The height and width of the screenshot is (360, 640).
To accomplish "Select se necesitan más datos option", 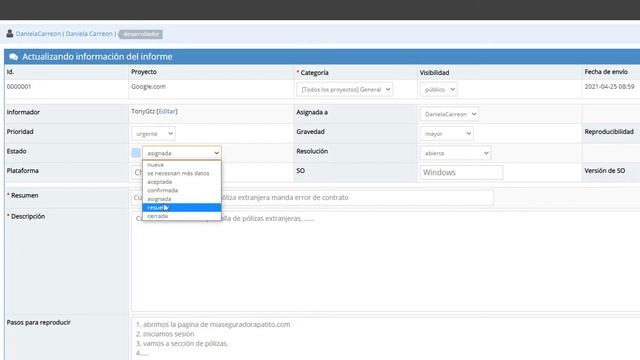I will [x=182, y=173].
